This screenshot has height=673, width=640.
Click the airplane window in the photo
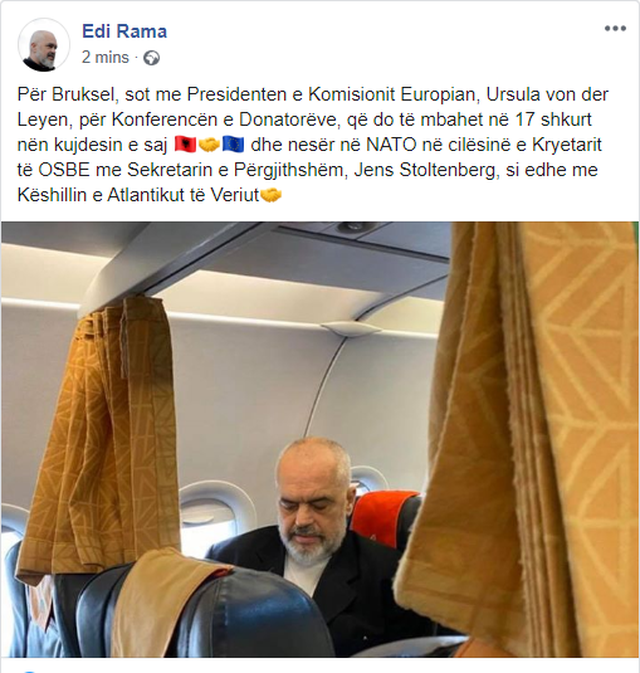[x=209, y=506]
